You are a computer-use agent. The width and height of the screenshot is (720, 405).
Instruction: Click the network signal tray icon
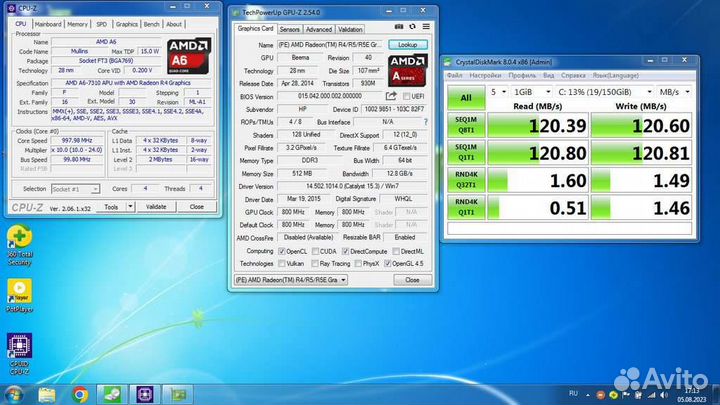coord(652,395)
